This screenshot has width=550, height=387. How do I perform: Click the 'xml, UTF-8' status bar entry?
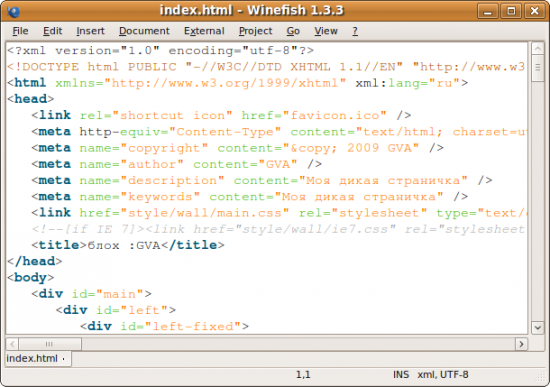pyautogui.click(x=443, y=375)
